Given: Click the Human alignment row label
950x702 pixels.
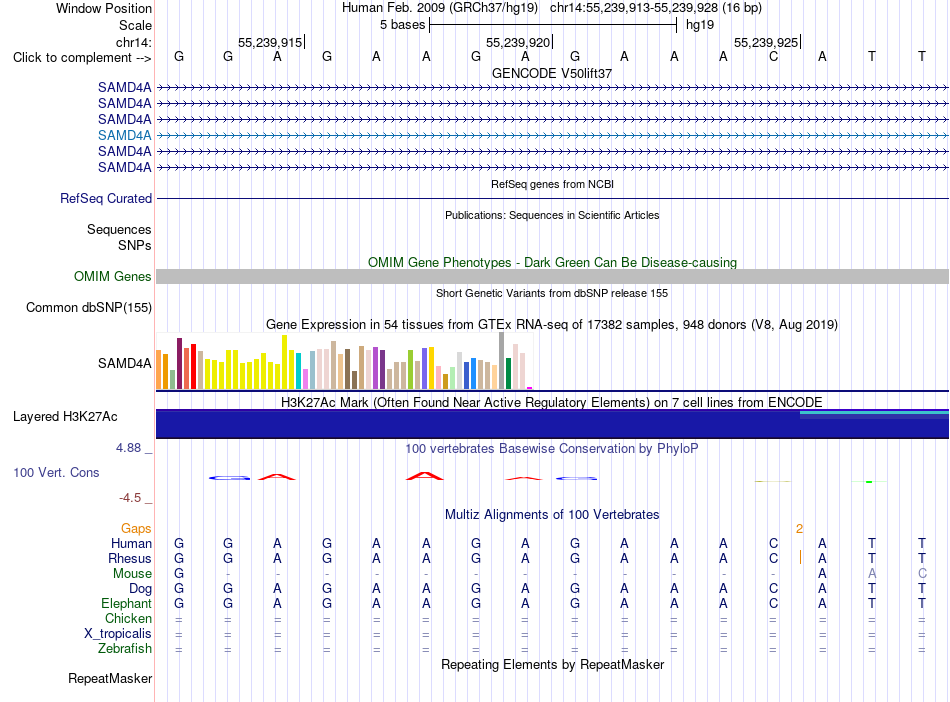Looking at the screenshot, I should click(131, 544).
